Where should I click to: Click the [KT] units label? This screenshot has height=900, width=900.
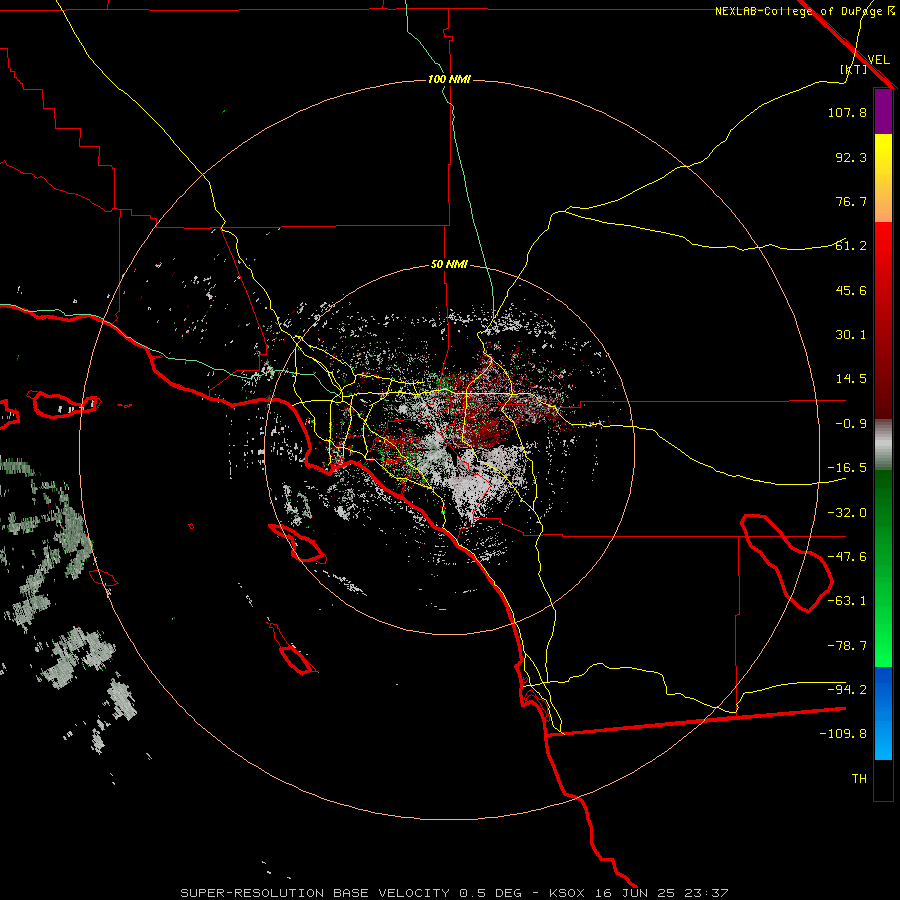tap(854, 69)
